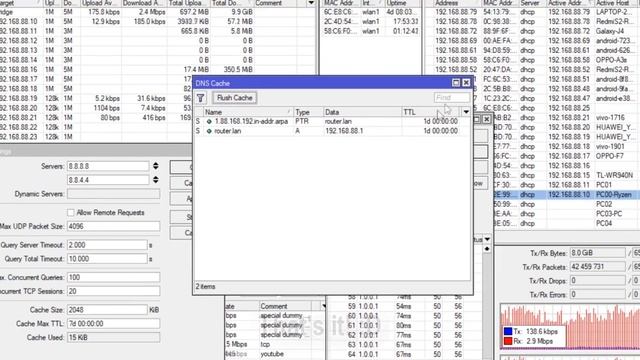
Task: Click the blue Tx legend swatch
Action: pos(508,331)
